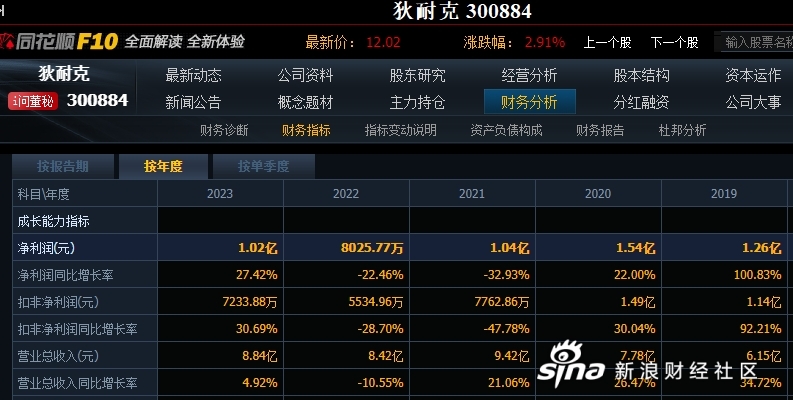793x400 pixels.
Task: Go to next stock 下一个股
Action: (675, 42)
